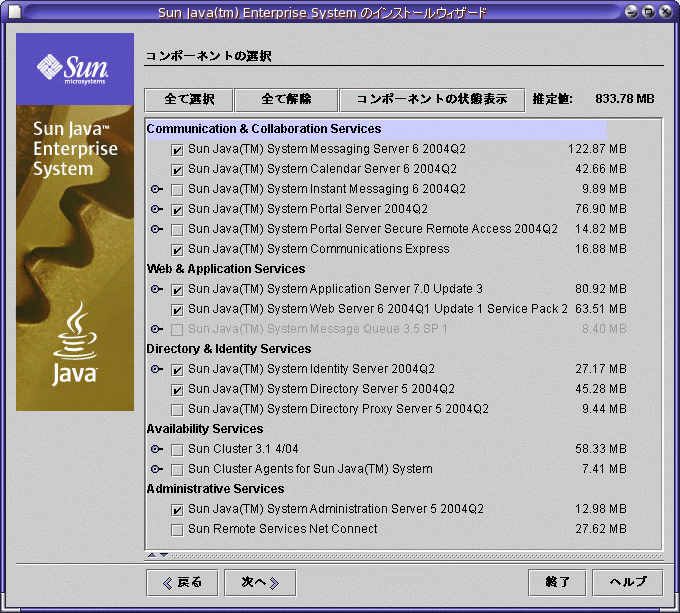Expand System Portal Server 2004Q2 subcomponents
680x613 pixels.
(157, 209)
